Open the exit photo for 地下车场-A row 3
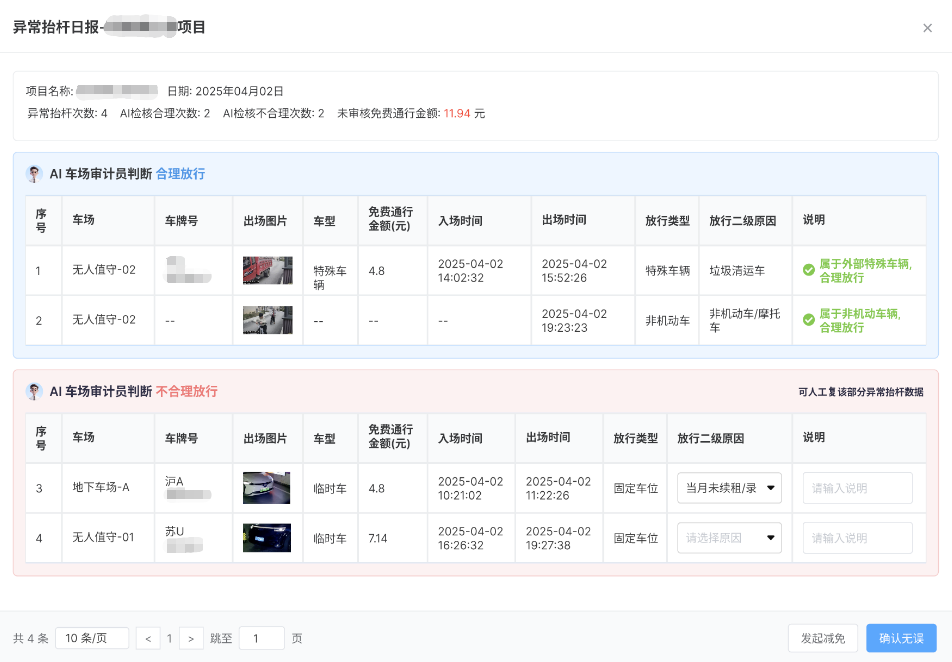 click(268, 488)
